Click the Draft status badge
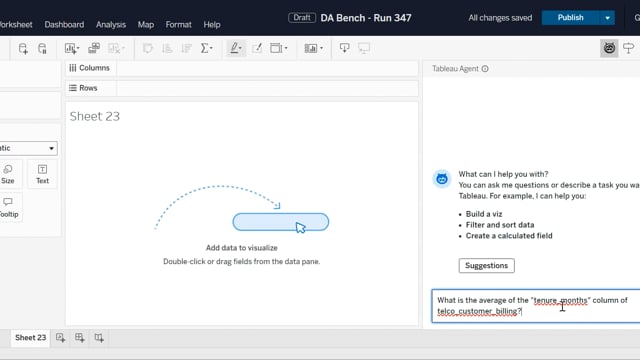This screenshot has width=640, height=360. [302, 18]
